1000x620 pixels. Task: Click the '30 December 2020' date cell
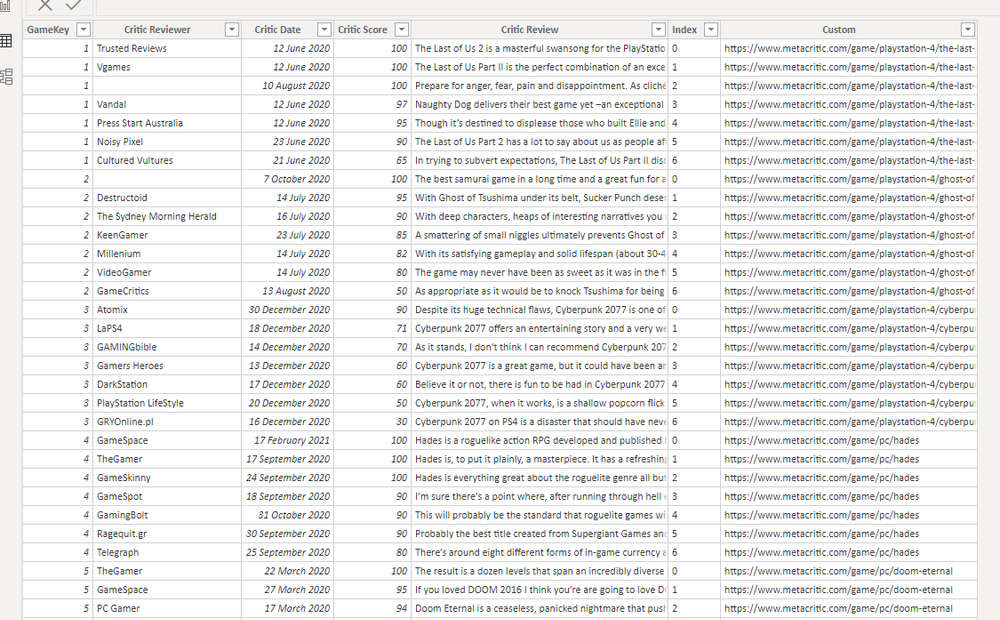288,310
